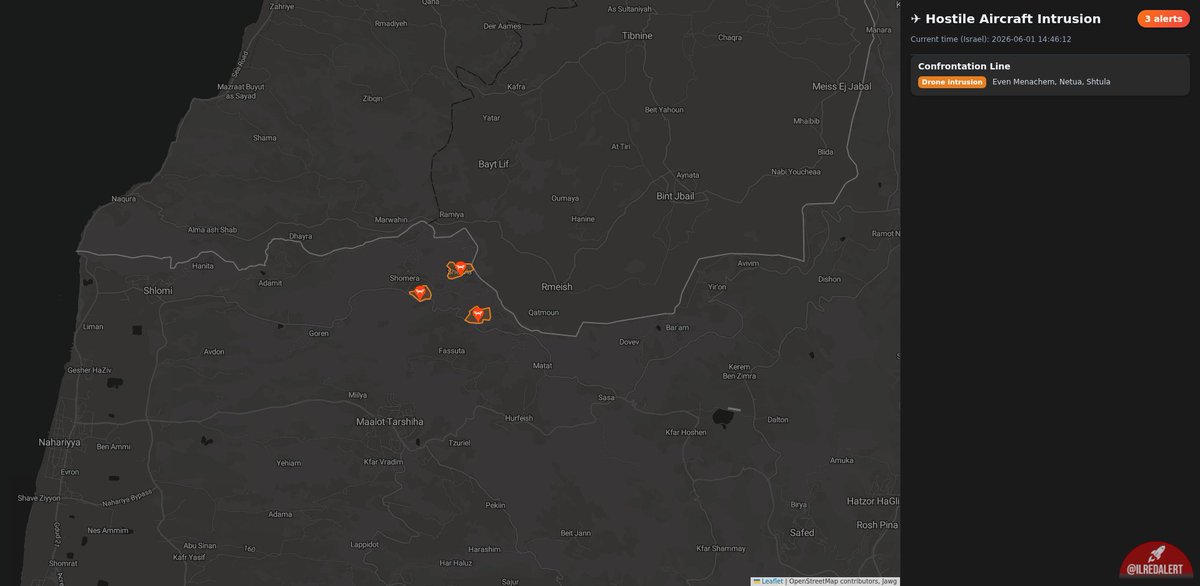This screenshot has width=1200, height=586.
Task: Click the "Alma ash Shab" map label
Action: coord(212,230)
